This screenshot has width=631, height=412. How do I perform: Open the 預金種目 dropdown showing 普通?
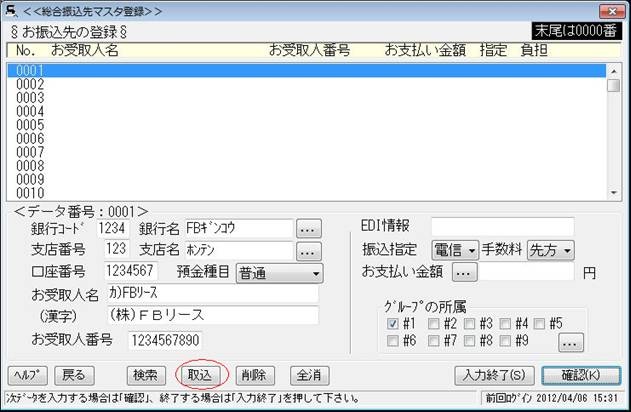point(279,274)
